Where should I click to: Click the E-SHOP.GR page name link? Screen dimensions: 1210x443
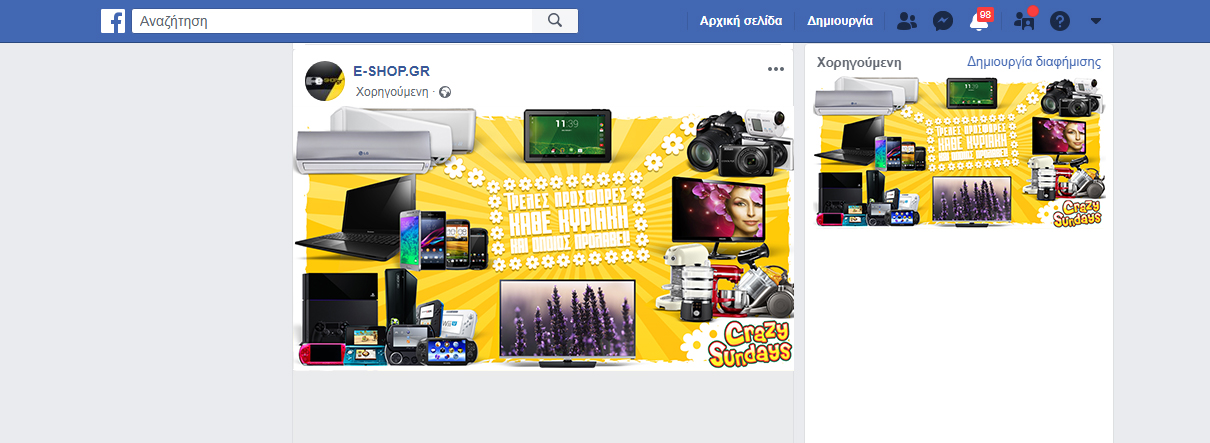(x=392, y=70)
